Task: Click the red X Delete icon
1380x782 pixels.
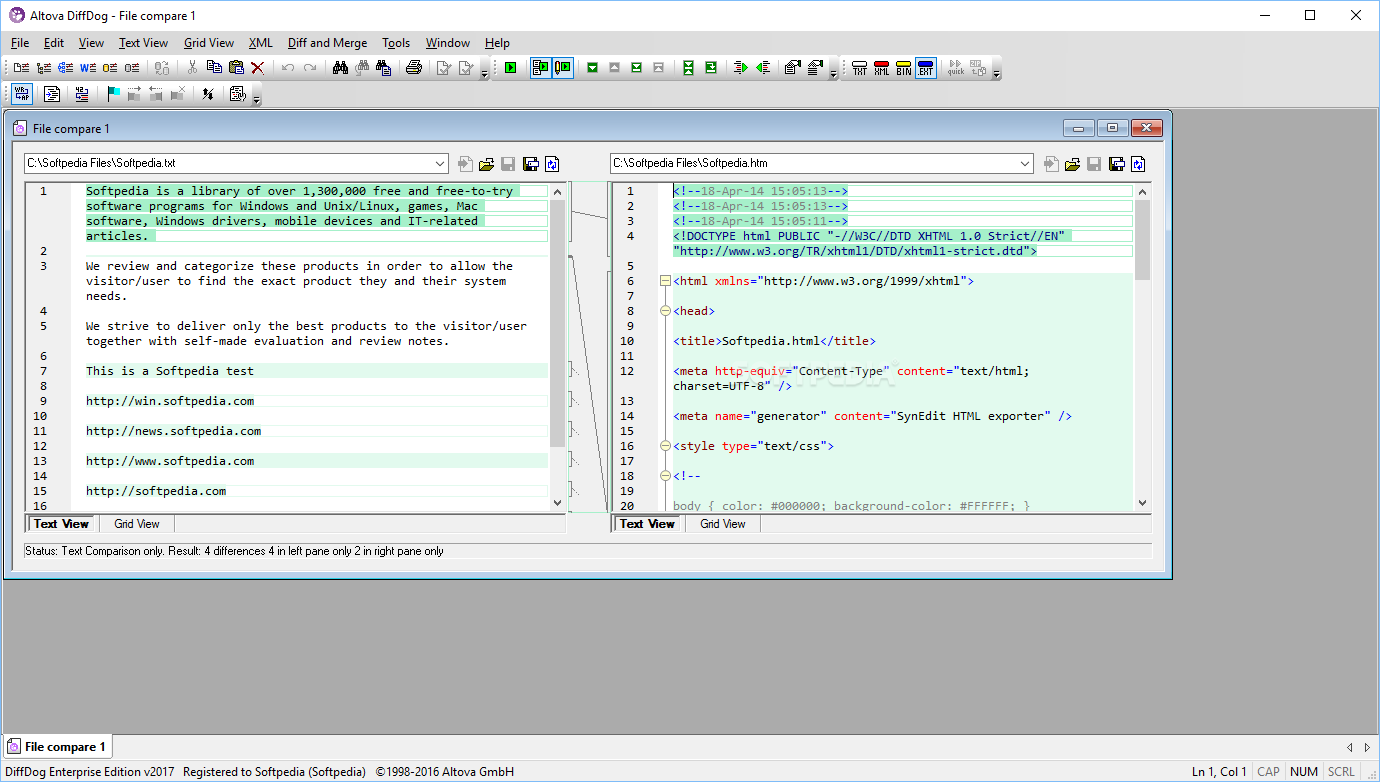Action: tap(258, 68)
